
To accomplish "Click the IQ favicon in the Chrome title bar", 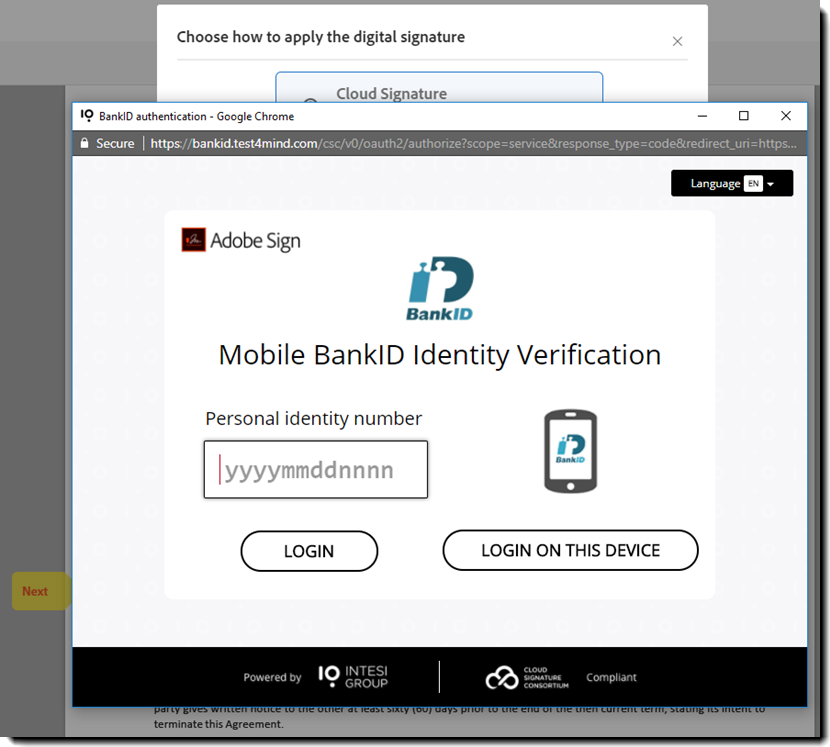I will 85,116.
